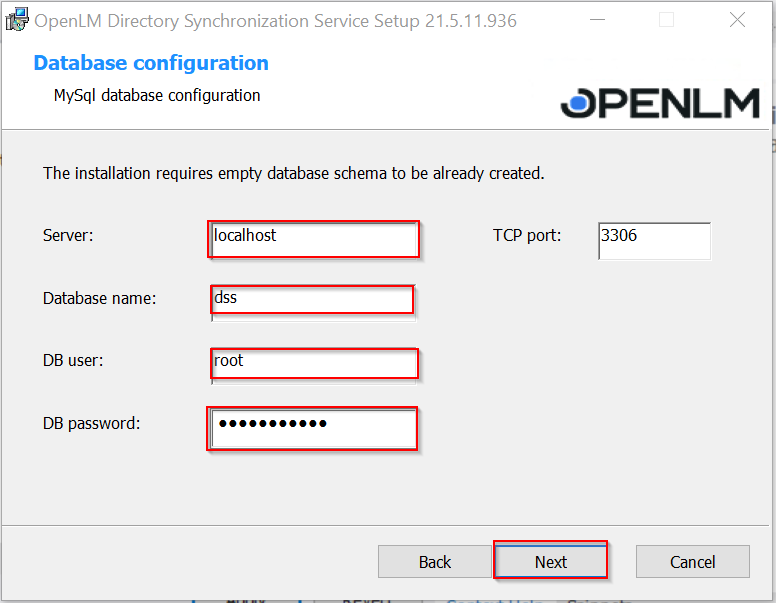This screenshot has height=603, width=776.
Task: Click the 'Server:' label
Action: (x=68, y=236)
